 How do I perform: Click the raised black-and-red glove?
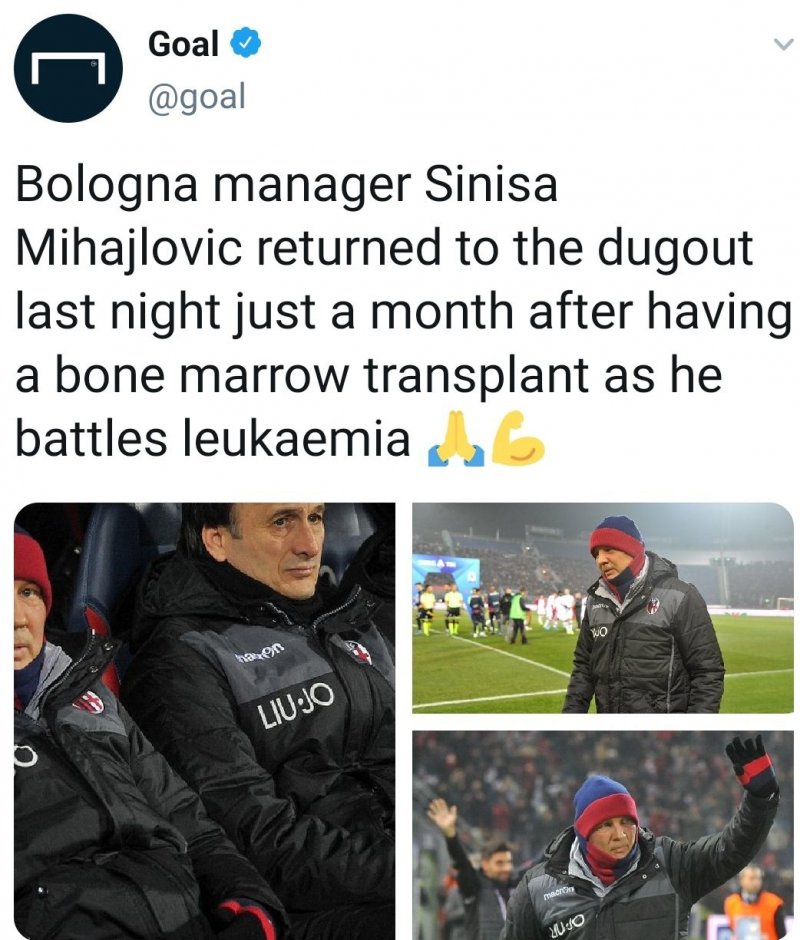coord(751,765)
